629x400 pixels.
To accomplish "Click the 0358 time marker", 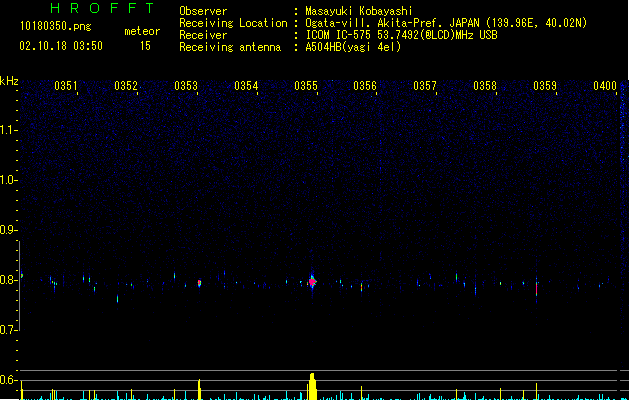I will point(485,86).
